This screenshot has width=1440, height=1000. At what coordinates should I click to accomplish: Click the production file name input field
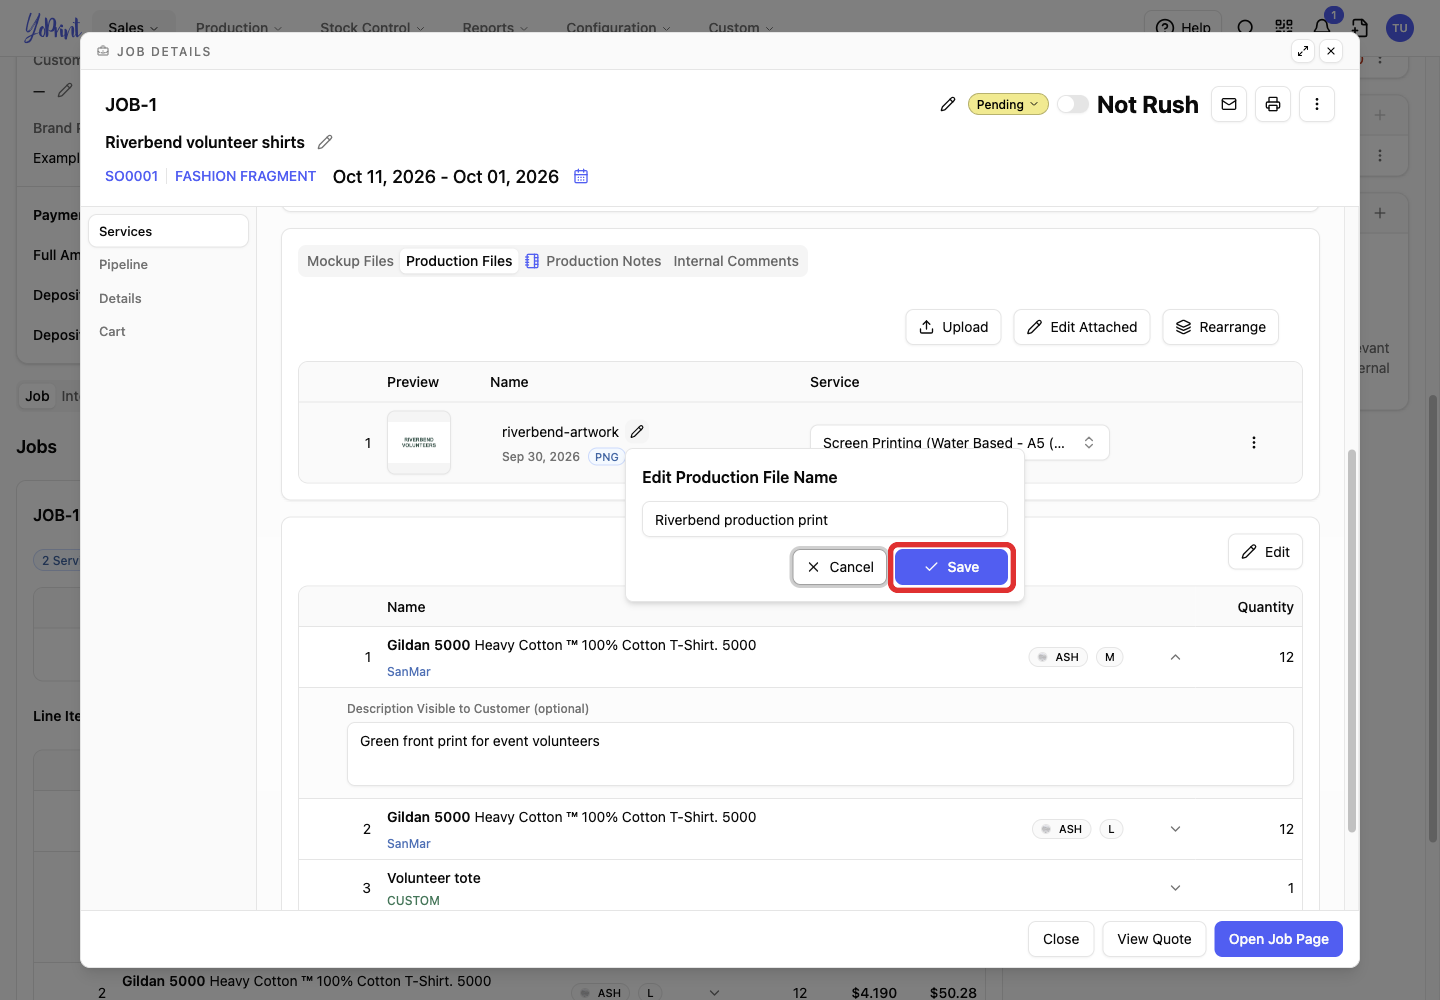pos(824,520)
